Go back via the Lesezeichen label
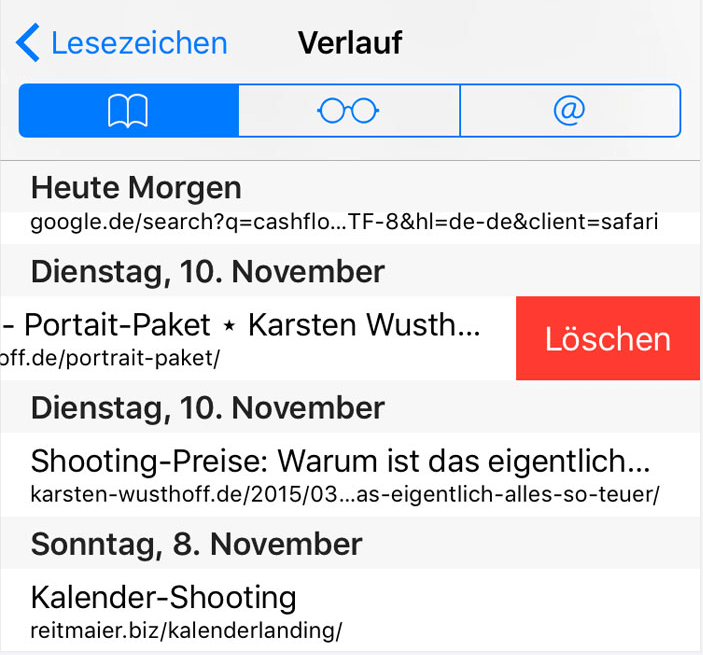This screenshot has height=655, width=703. tap(139, 44)
